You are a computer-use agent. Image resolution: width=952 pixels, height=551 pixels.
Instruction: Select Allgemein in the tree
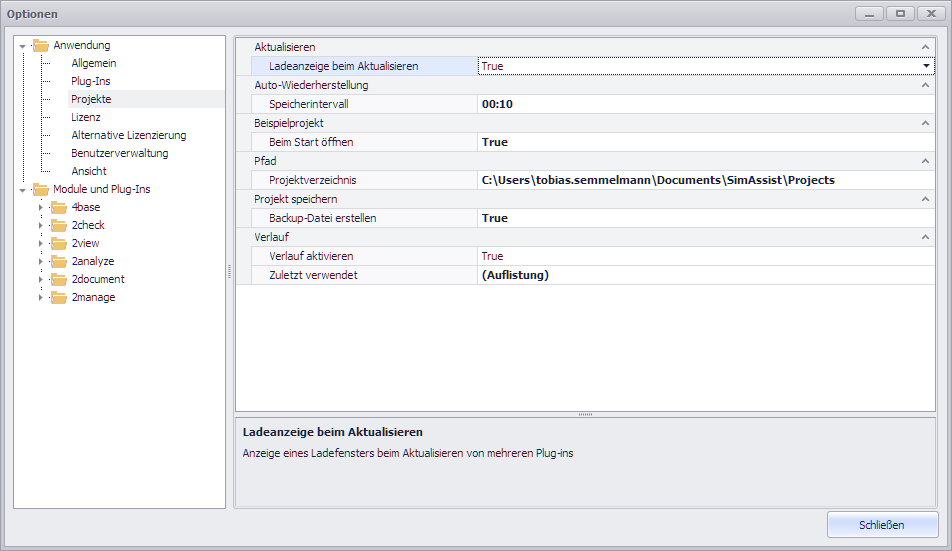pyautogui.click(x=94, y=63)
